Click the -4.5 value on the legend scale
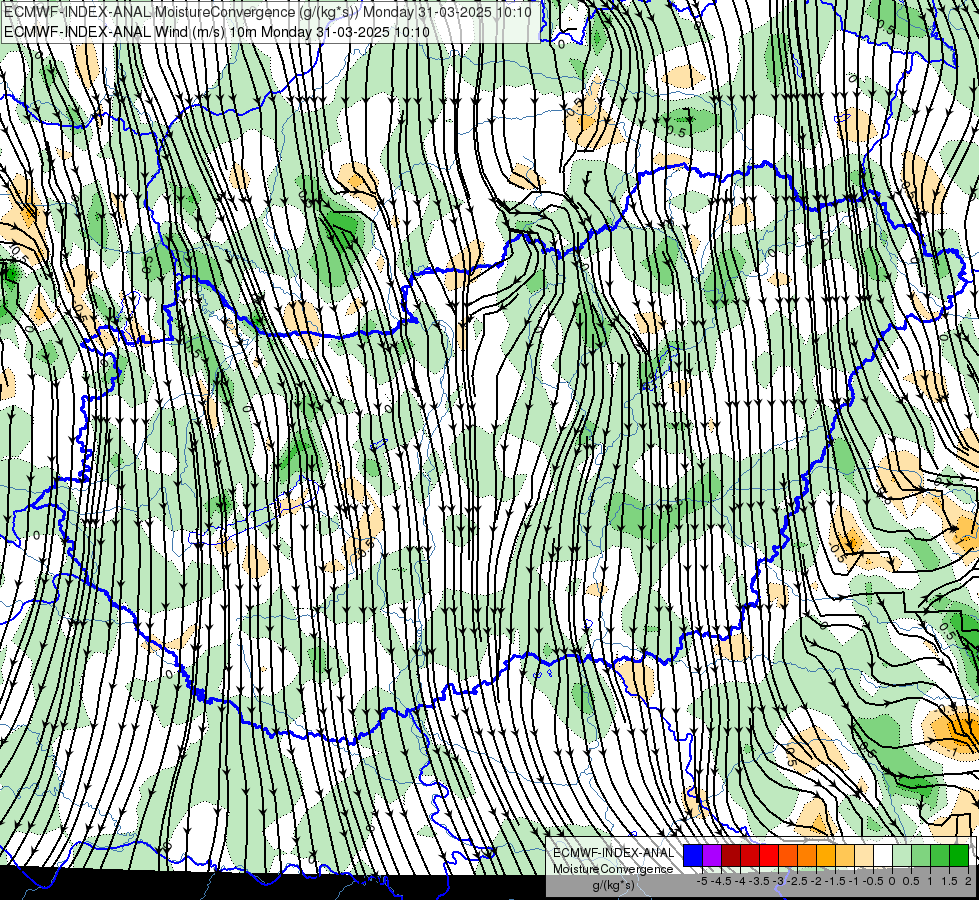 coord(722,881)
